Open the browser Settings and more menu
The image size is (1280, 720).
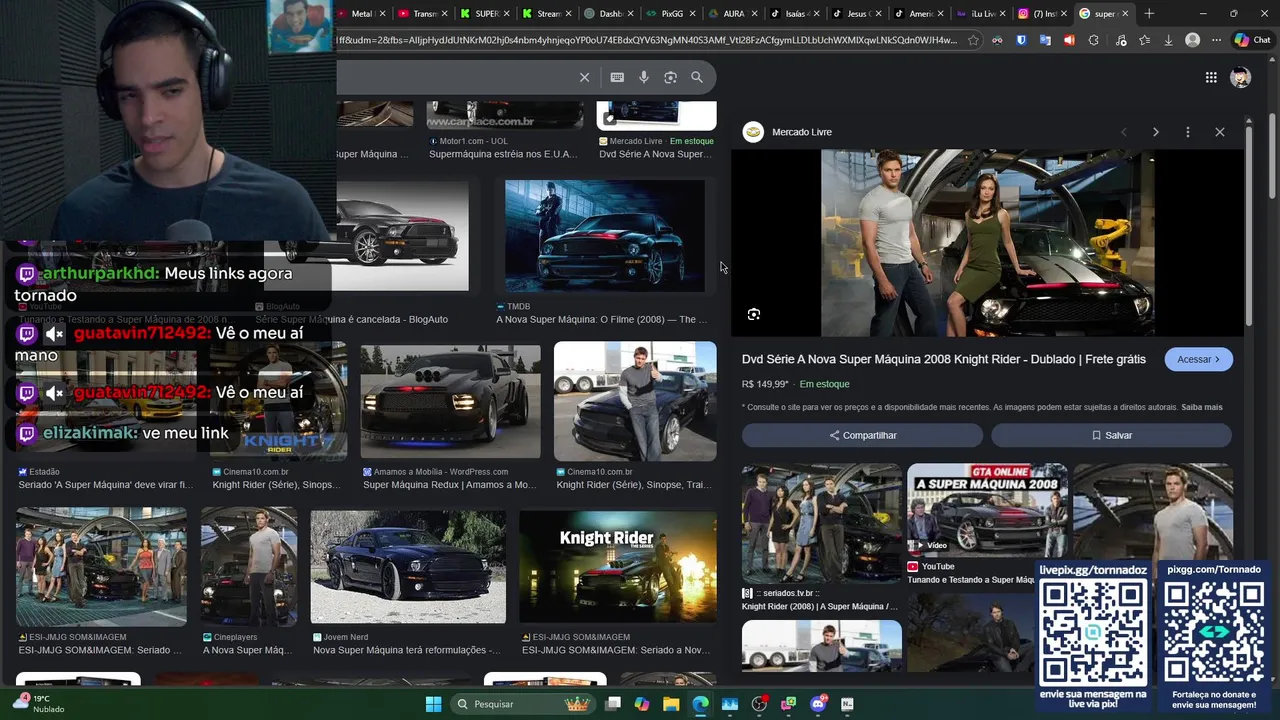1216,40
